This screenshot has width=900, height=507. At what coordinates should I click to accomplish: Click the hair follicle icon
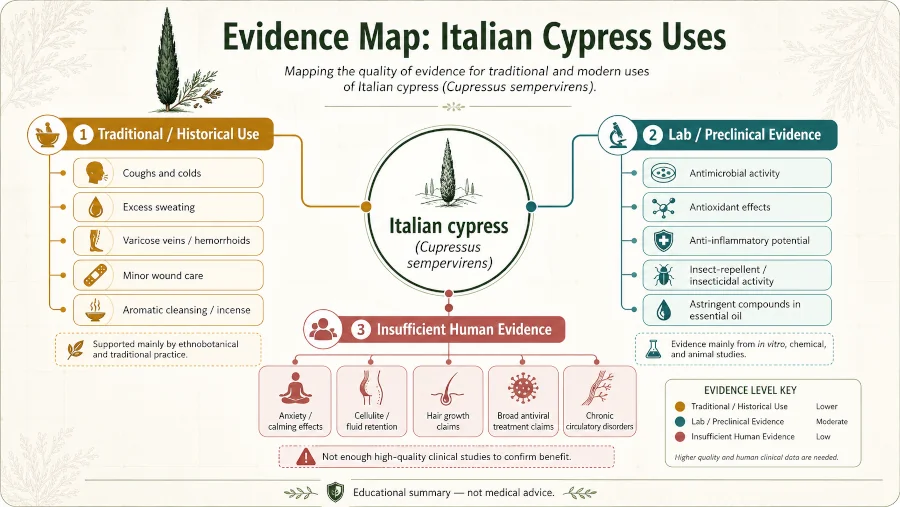click(x=448, y=389)
